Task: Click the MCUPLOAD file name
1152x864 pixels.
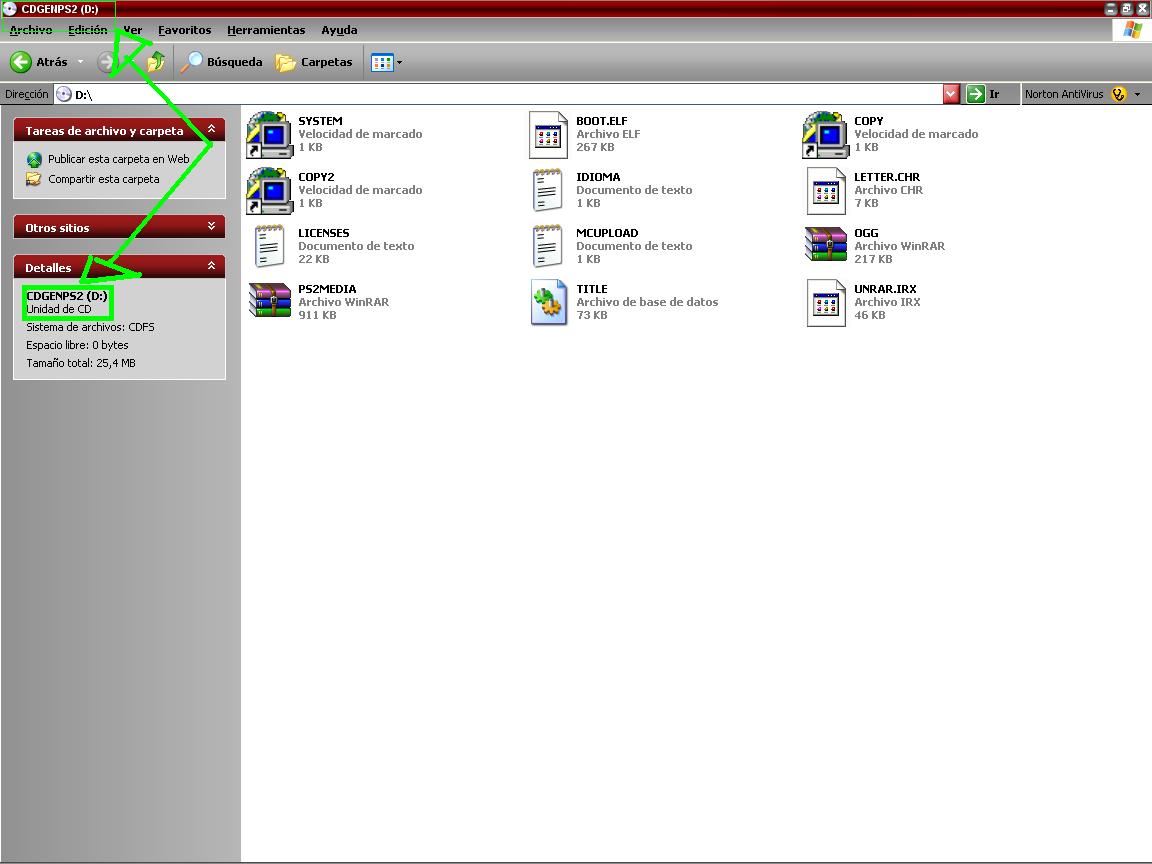Action: pos(607,233)
